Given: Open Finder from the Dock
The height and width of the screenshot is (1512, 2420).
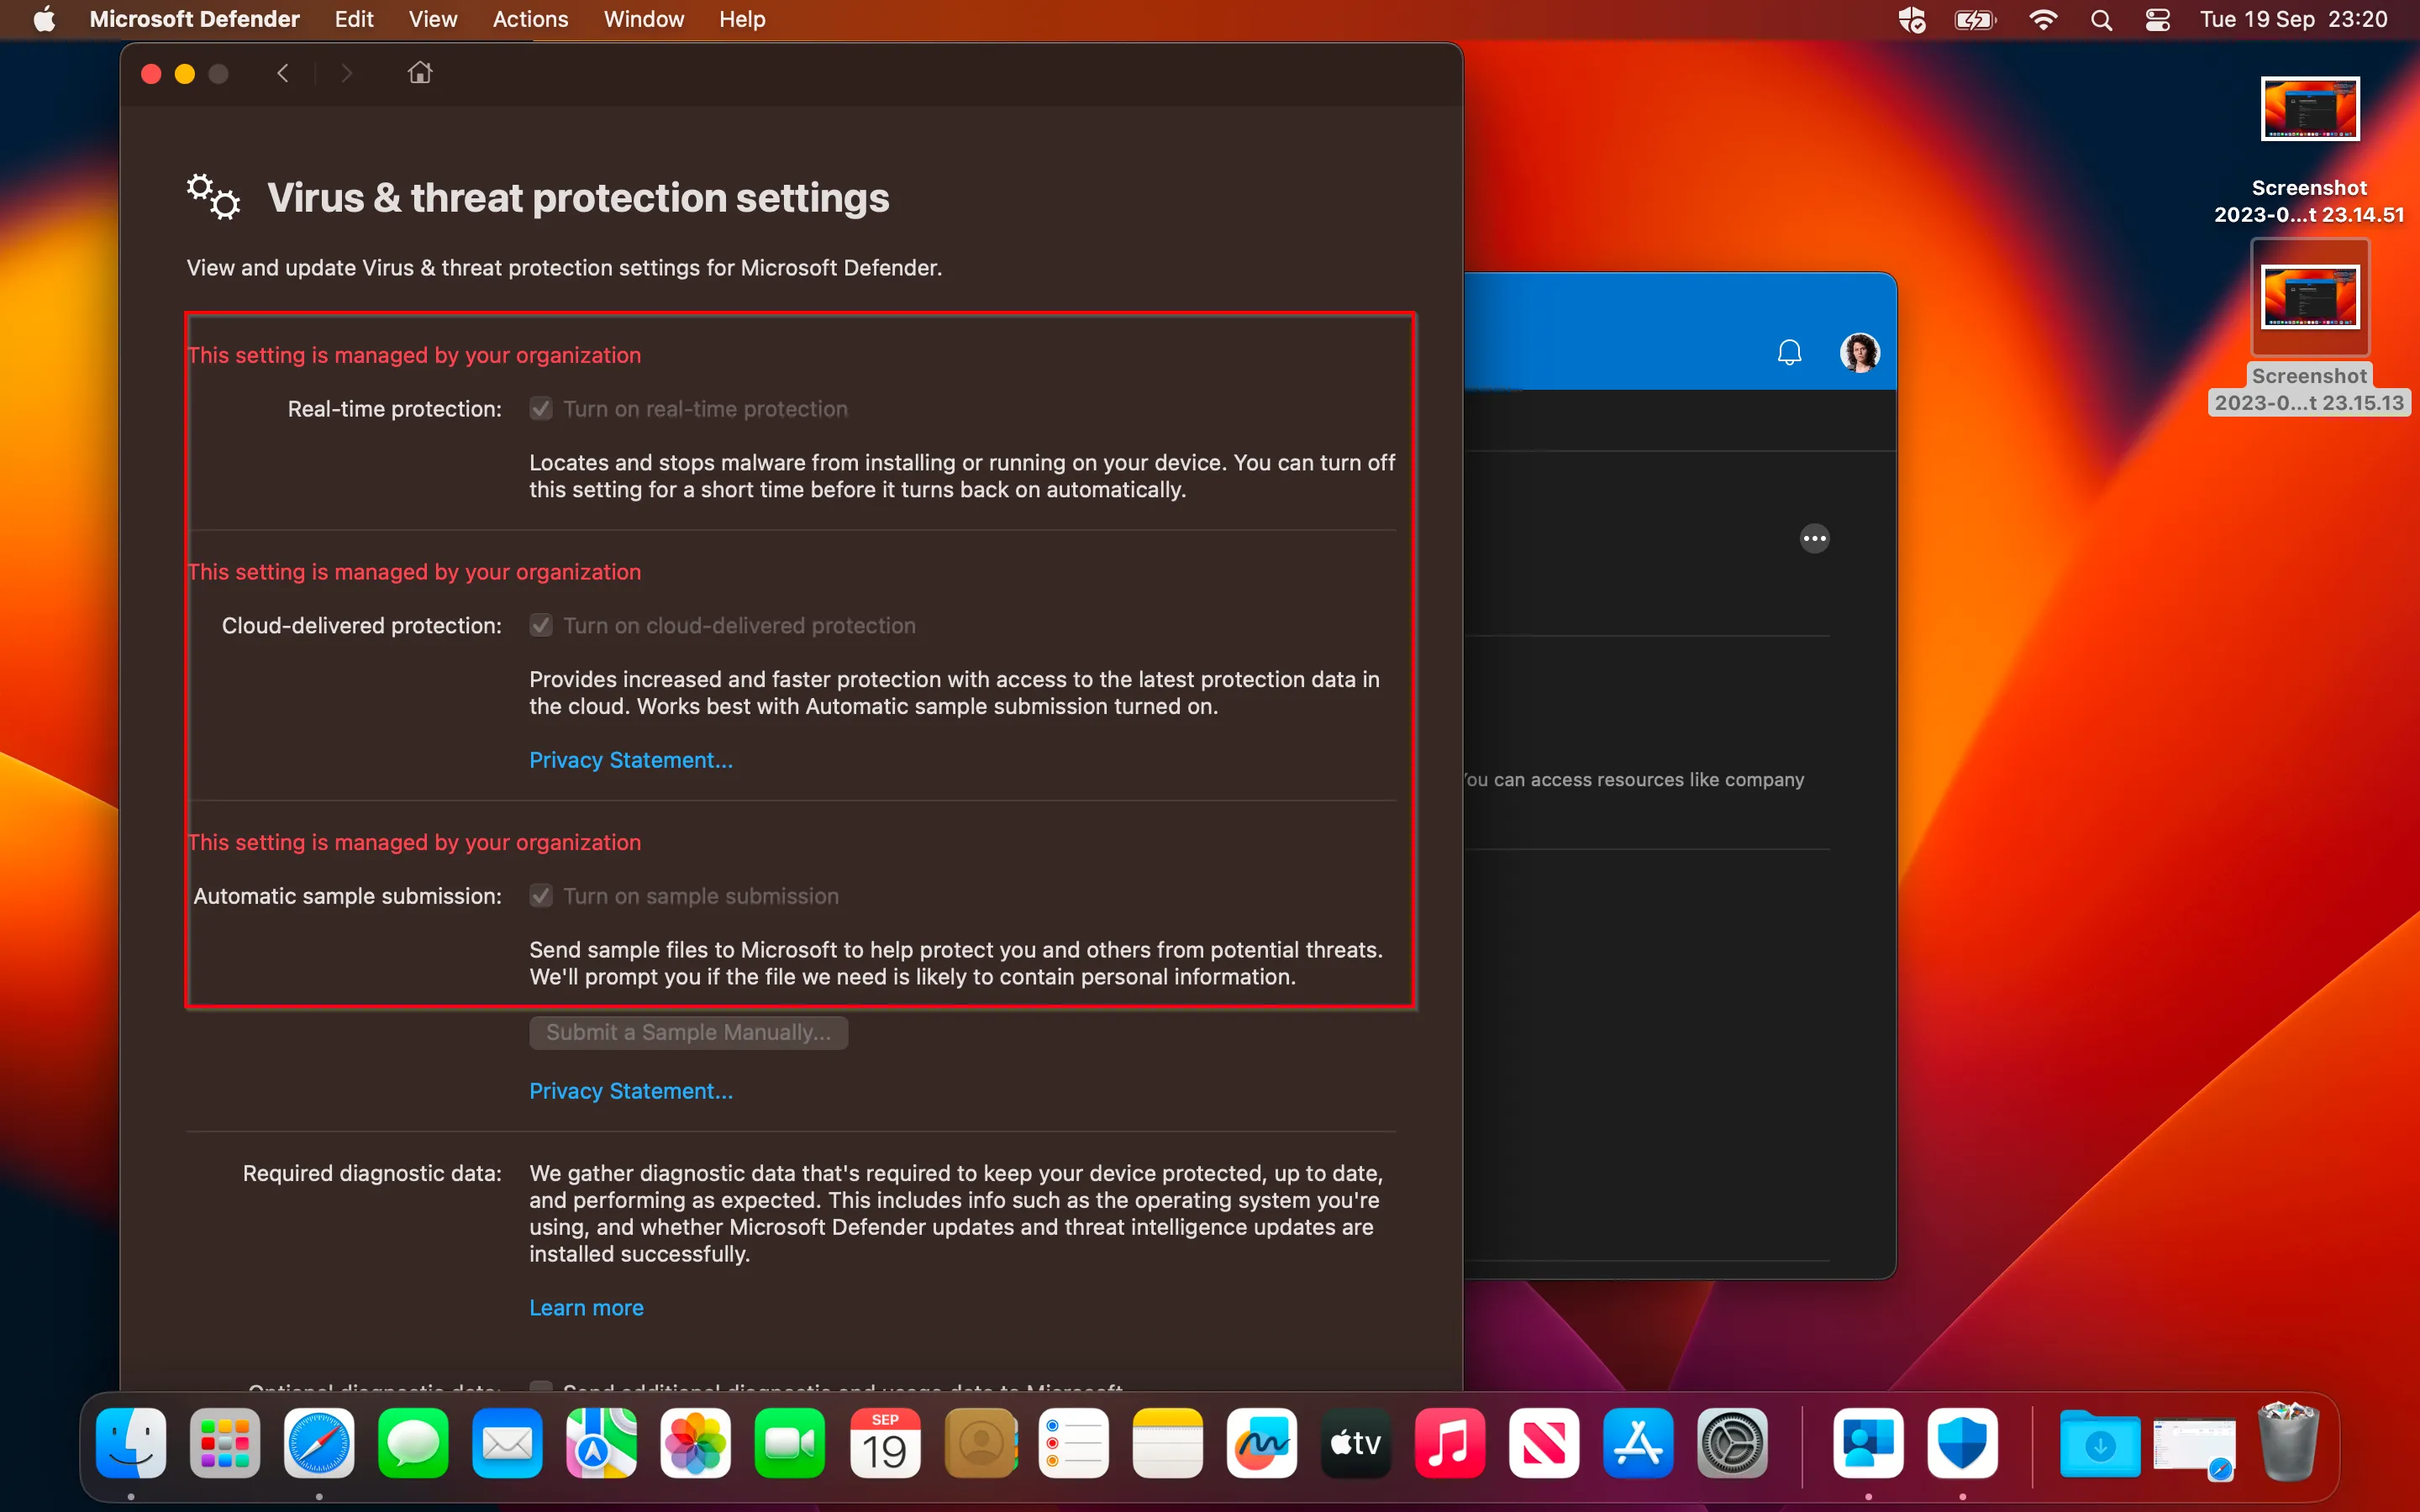Looking at the screenshot, I should coord(131,1443).
